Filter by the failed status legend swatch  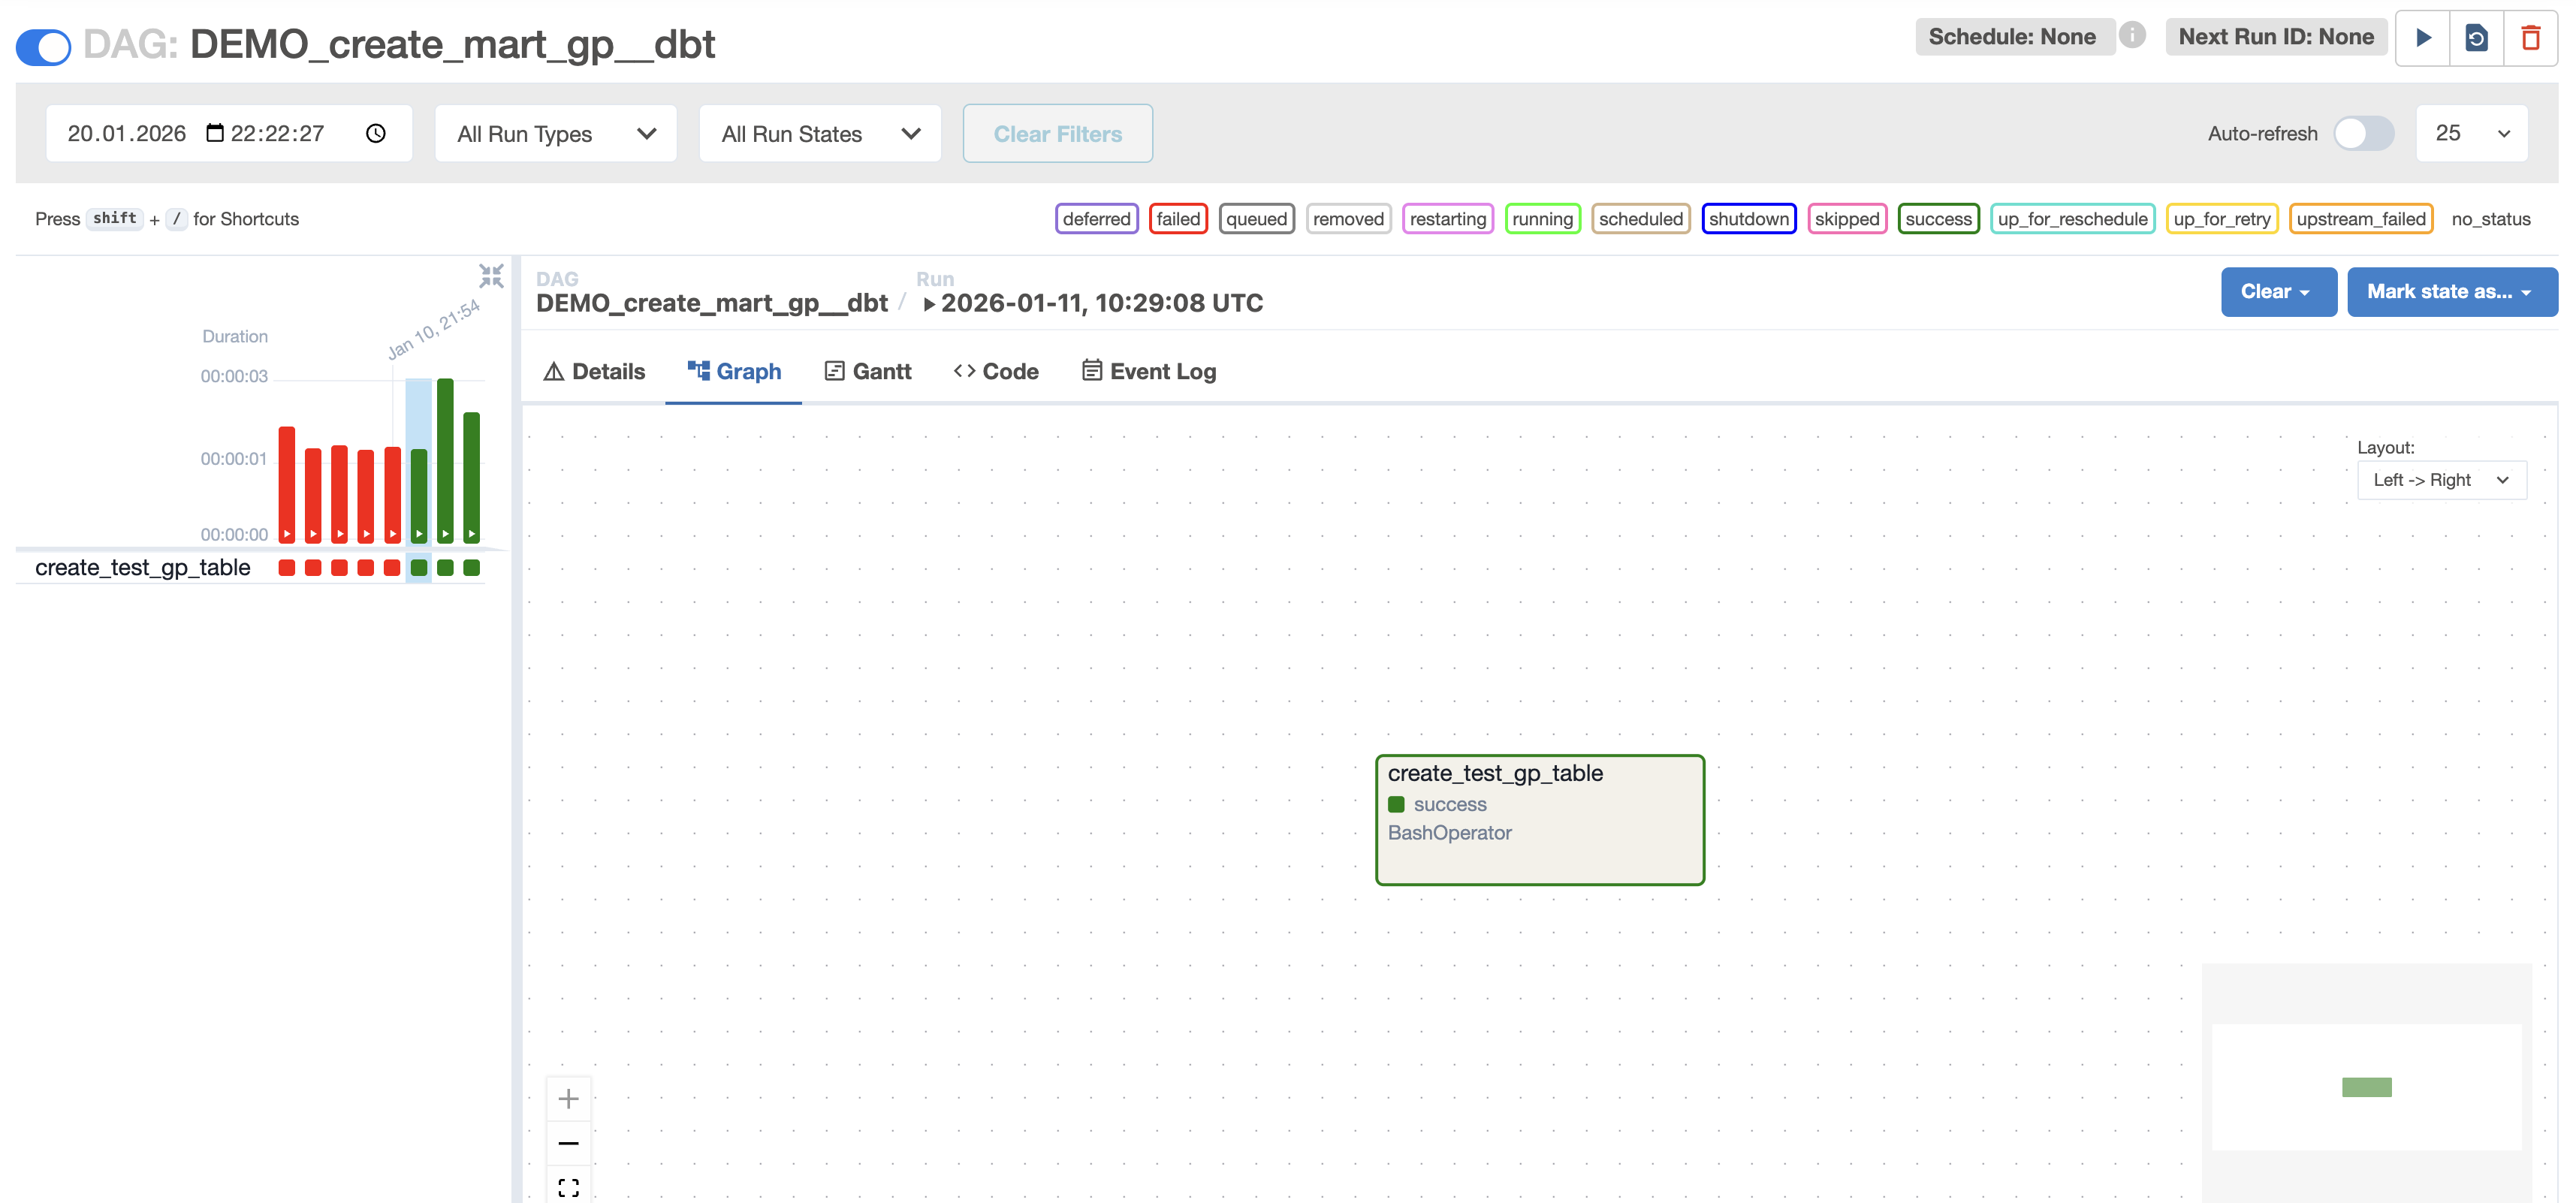[x=1178, y=219]
